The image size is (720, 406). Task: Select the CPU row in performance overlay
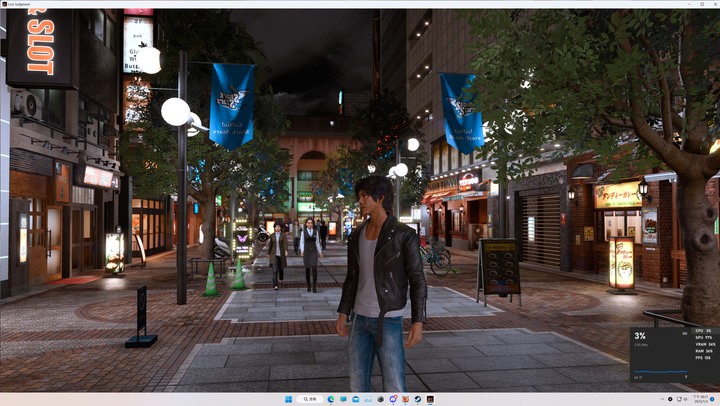click(x=705, y=331)
